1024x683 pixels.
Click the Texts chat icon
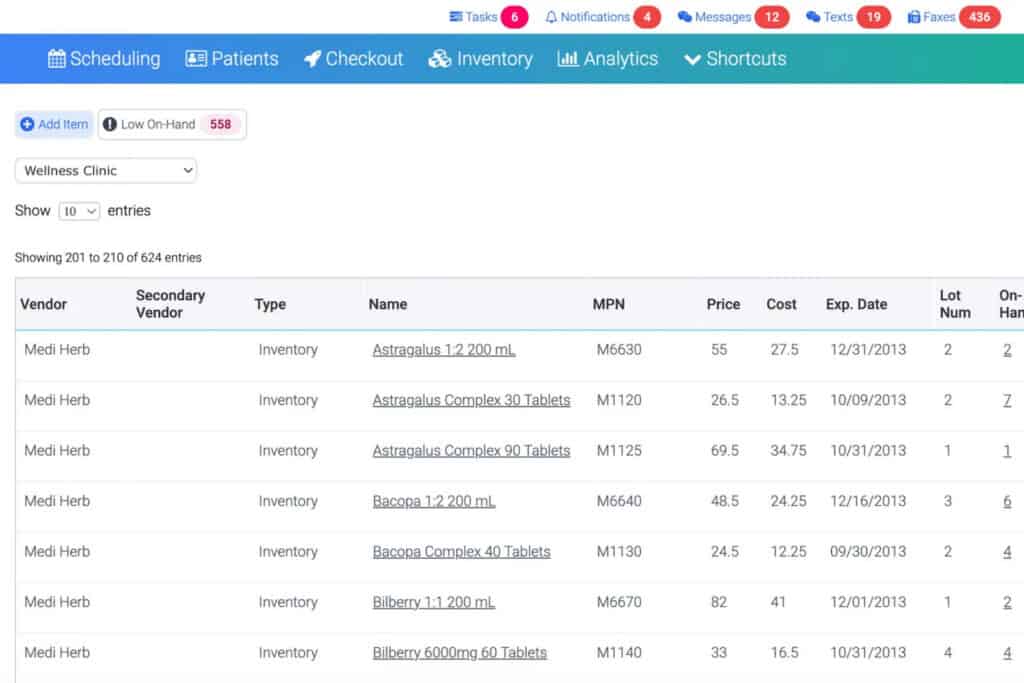click(813, 17)
